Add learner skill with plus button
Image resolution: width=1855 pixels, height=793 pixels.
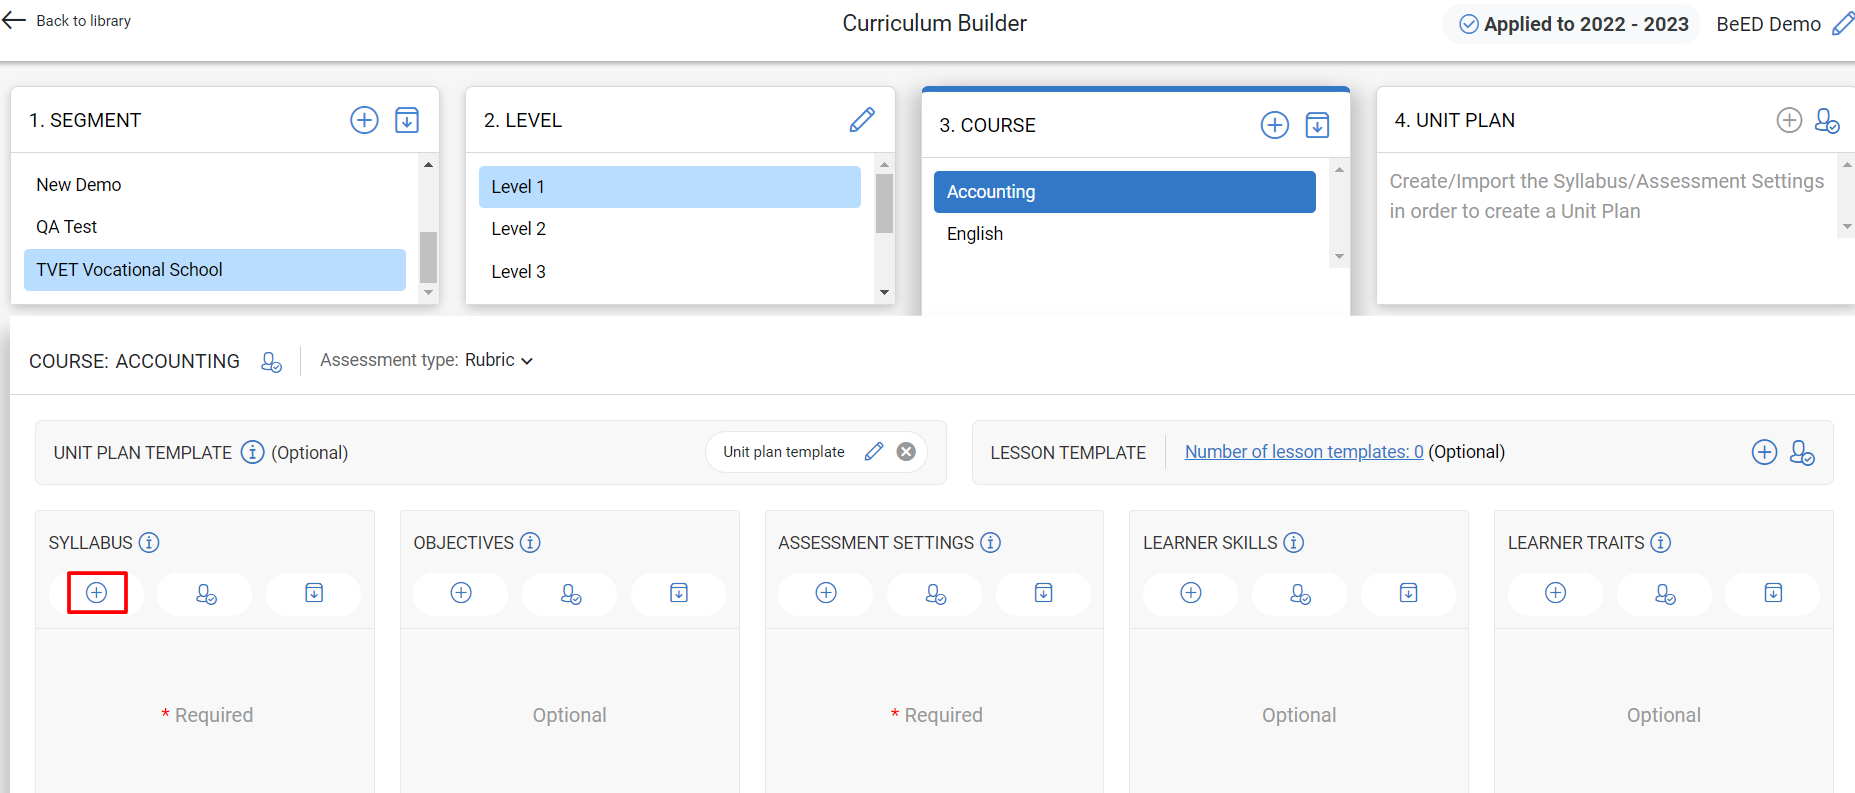point(1191,593)
